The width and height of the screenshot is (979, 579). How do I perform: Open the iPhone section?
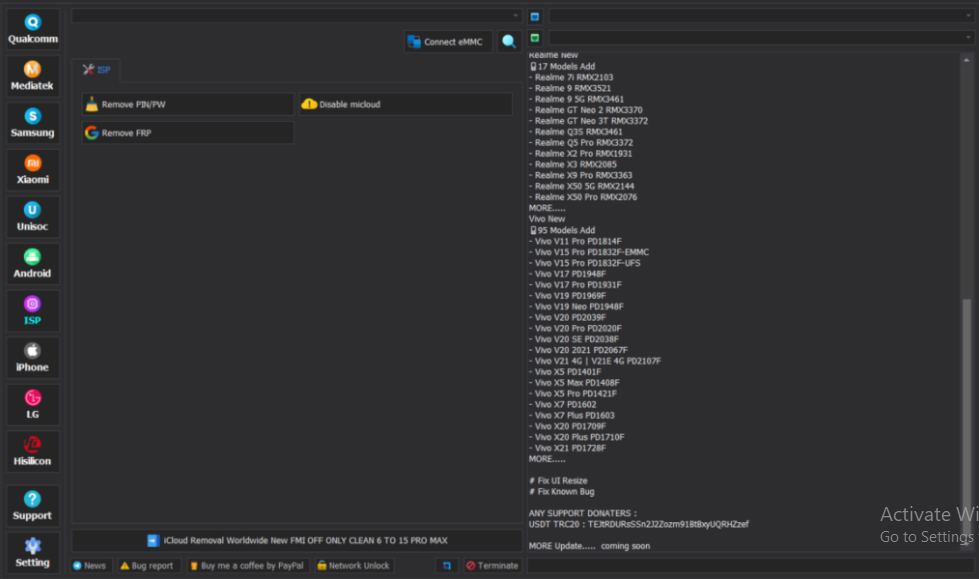pyautogui.click(x=32, y=357)
